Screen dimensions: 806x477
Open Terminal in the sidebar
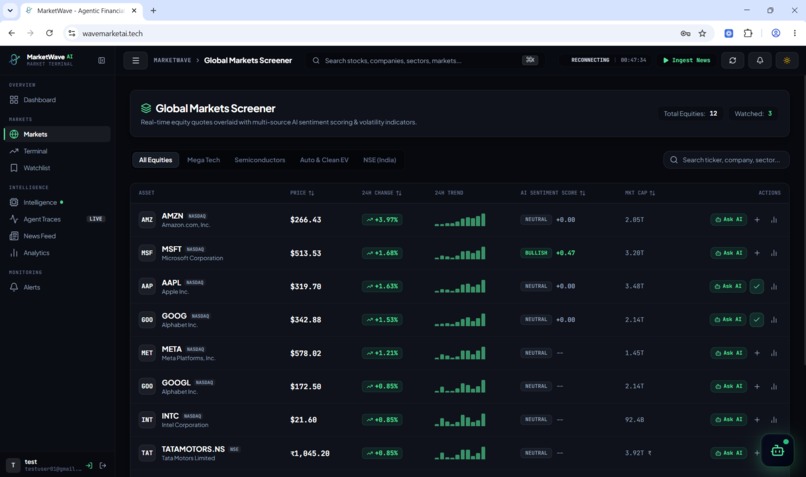[x=57, y=151]
